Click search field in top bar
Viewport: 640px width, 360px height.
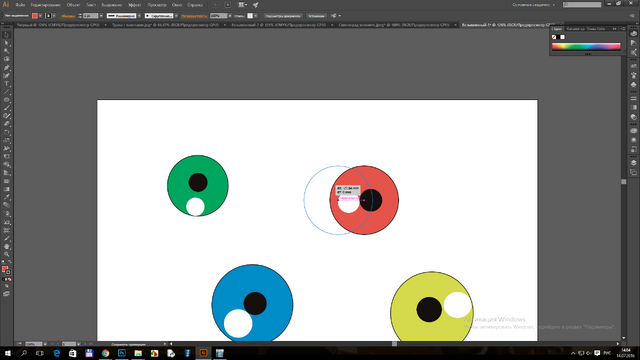(582, 4)
